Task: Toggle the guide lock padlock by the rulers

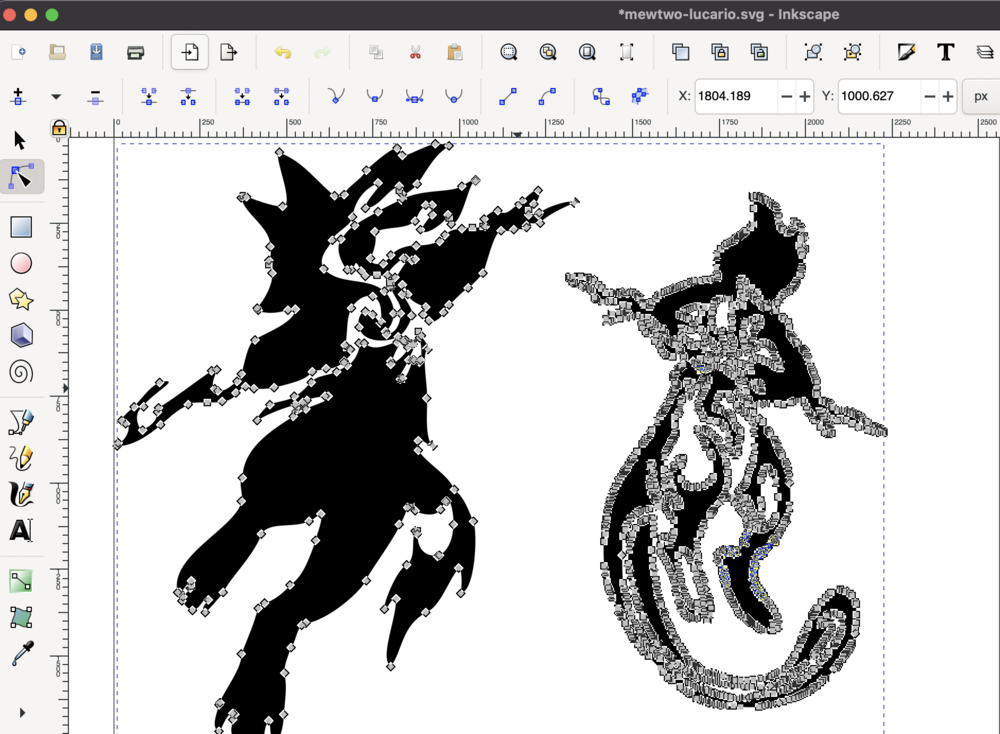Action: 59,128
